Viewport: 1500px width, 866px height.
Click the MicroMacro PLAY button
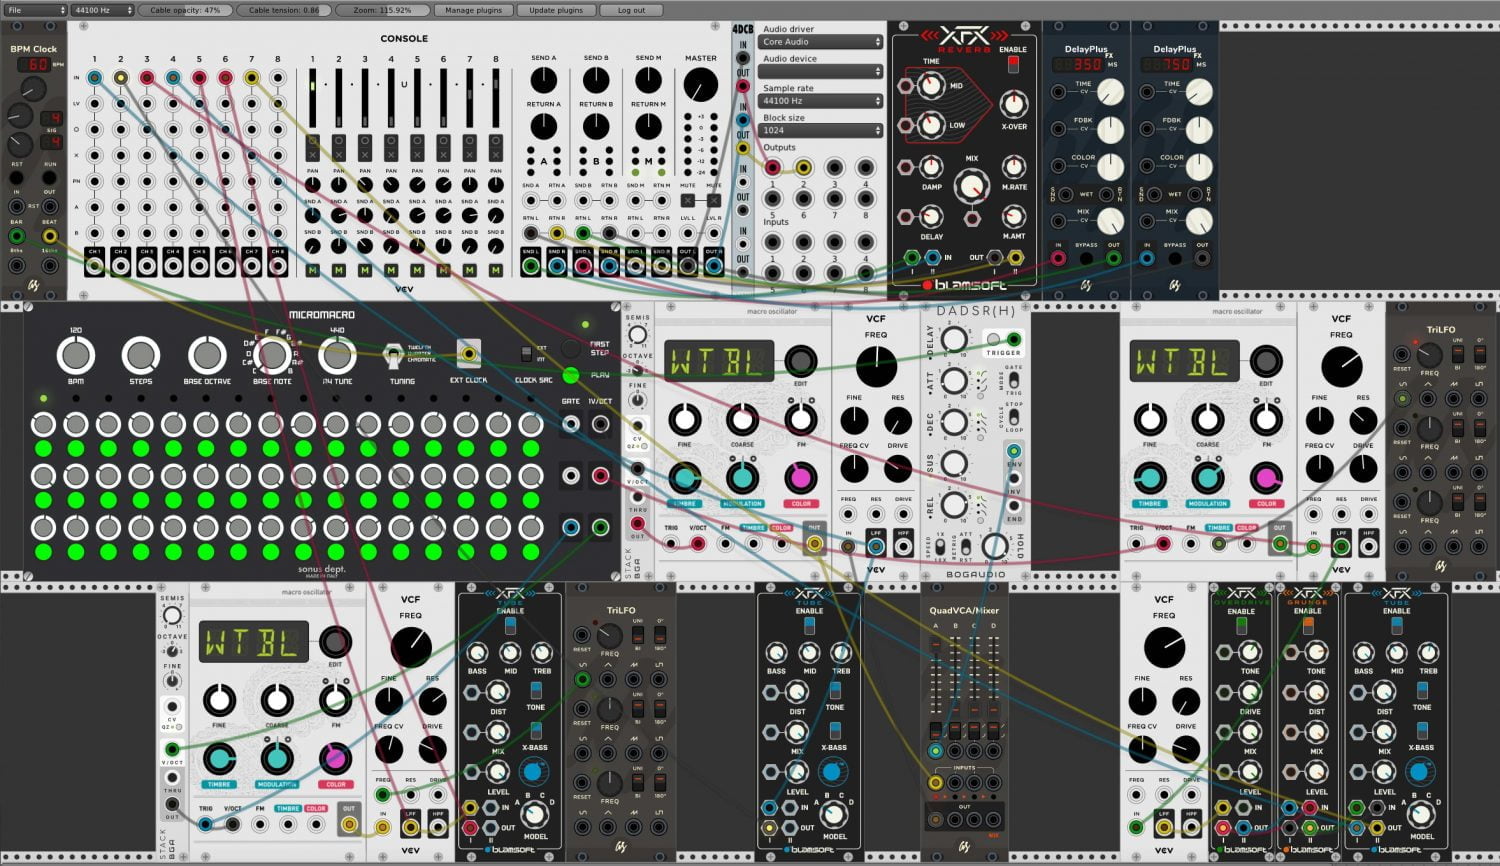point(571,376)
